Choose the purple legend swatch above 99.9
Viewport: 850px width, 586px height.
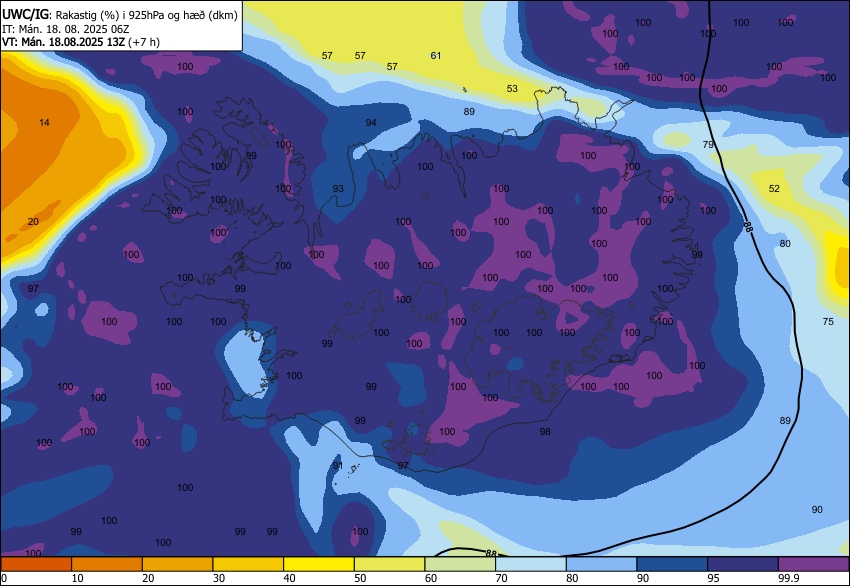(x=814, y=564)
